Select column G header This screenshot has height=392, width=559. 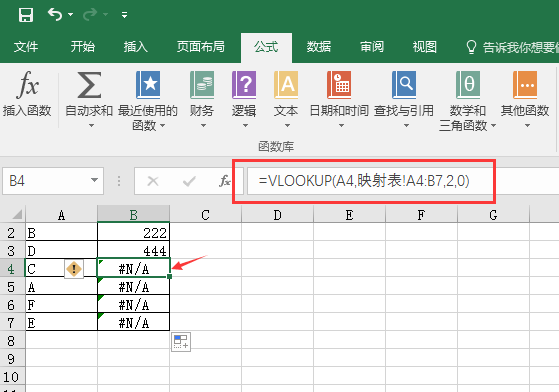493,215
